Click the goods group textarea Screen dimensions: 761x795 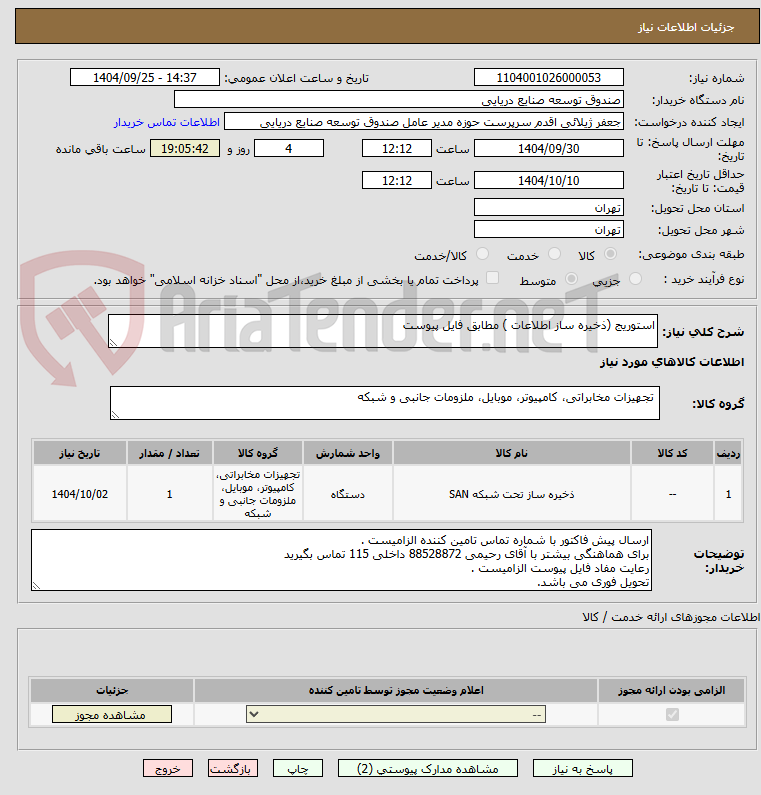point(385,403)
